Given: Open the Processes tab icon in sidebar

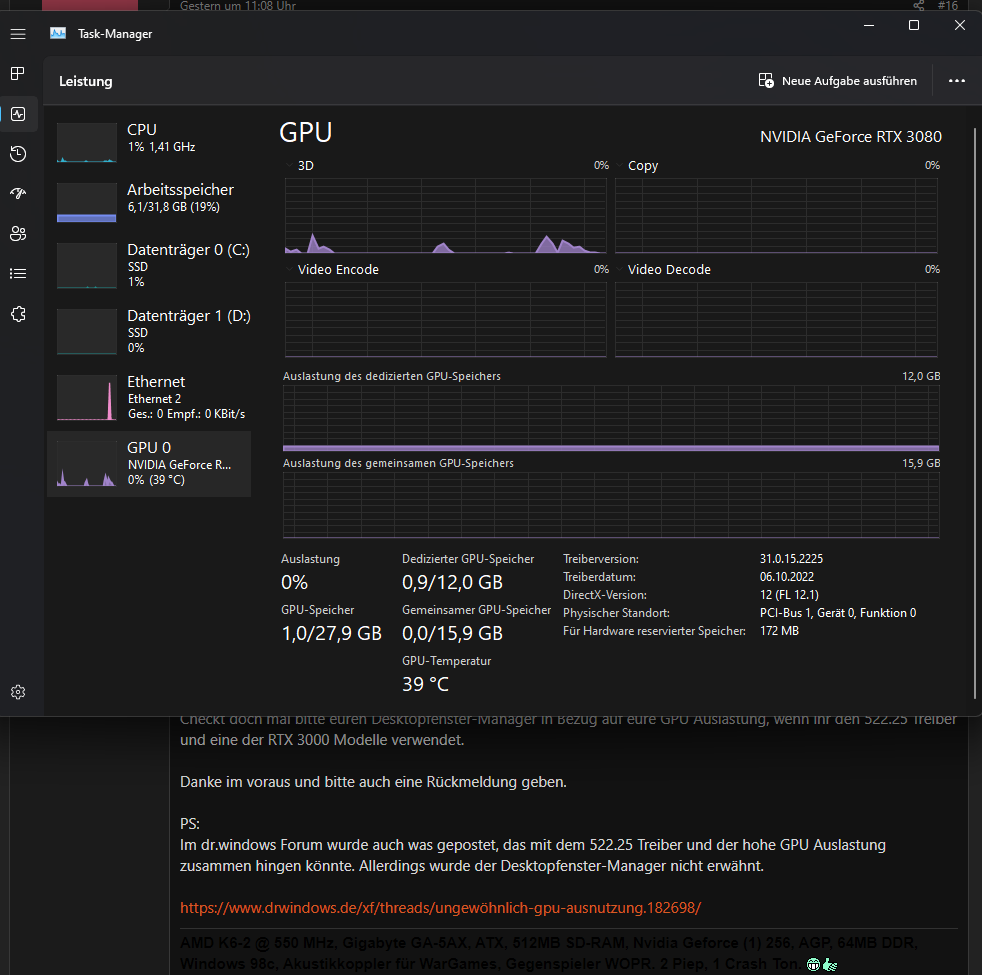Looking at the screenshot, I should [x=18, y=74].
